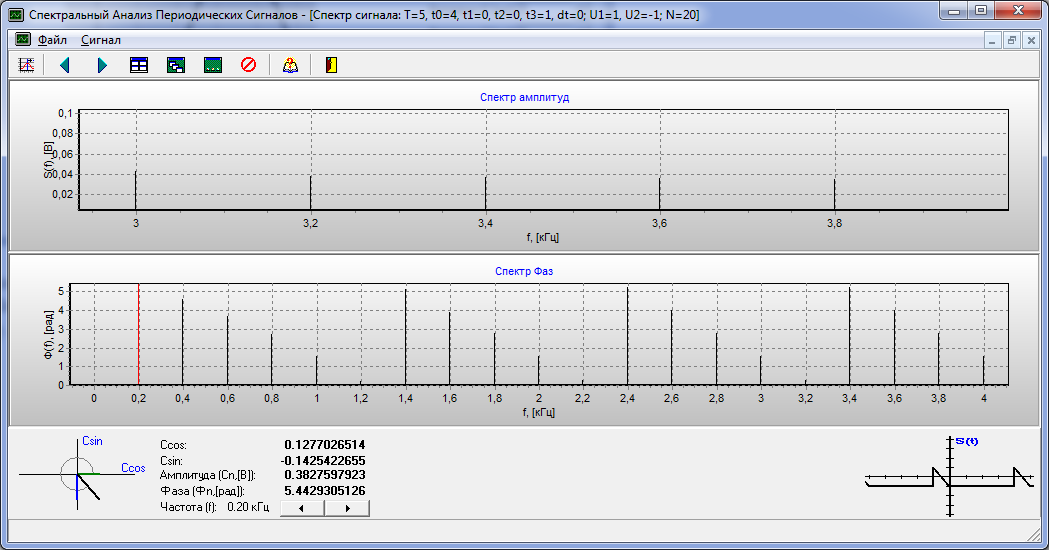Open the Файл menu
Screen dimensions: 1049x550
tap(52, 40)
